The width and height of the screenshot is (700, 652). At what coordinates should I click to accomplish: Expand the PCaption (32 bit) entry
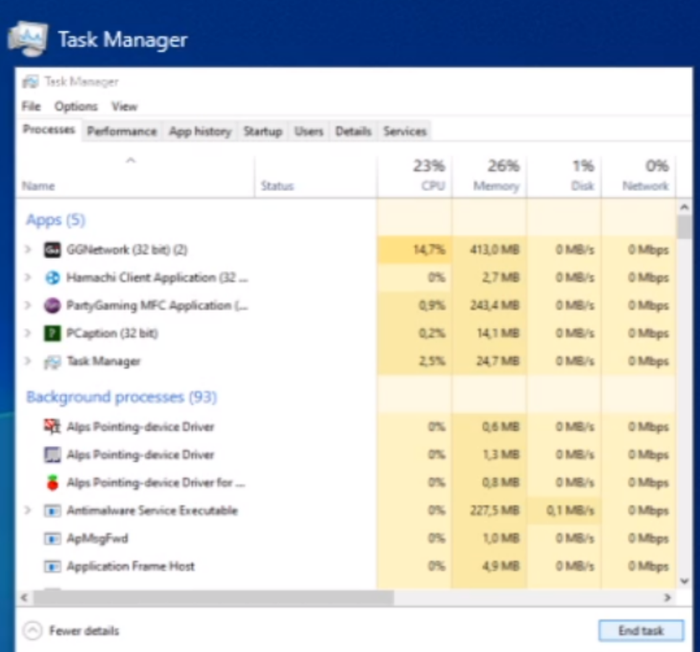(28, 333)
